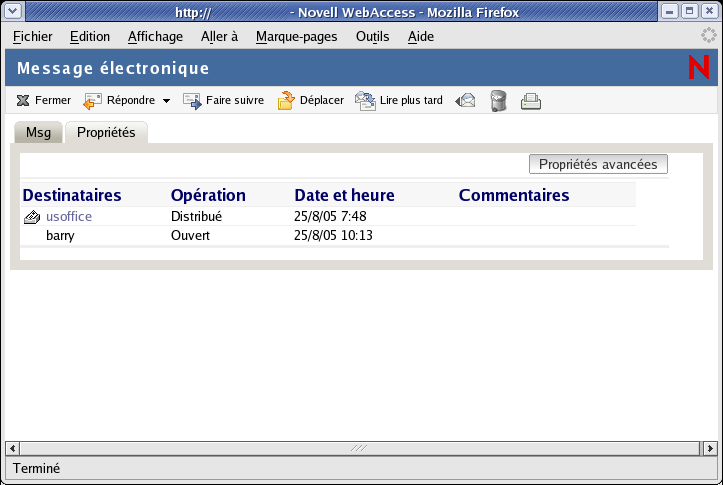Screen dimensions: 723x485
Task: Click the Novell N logo
Action: pyautogui.click(x=699, y=67)
